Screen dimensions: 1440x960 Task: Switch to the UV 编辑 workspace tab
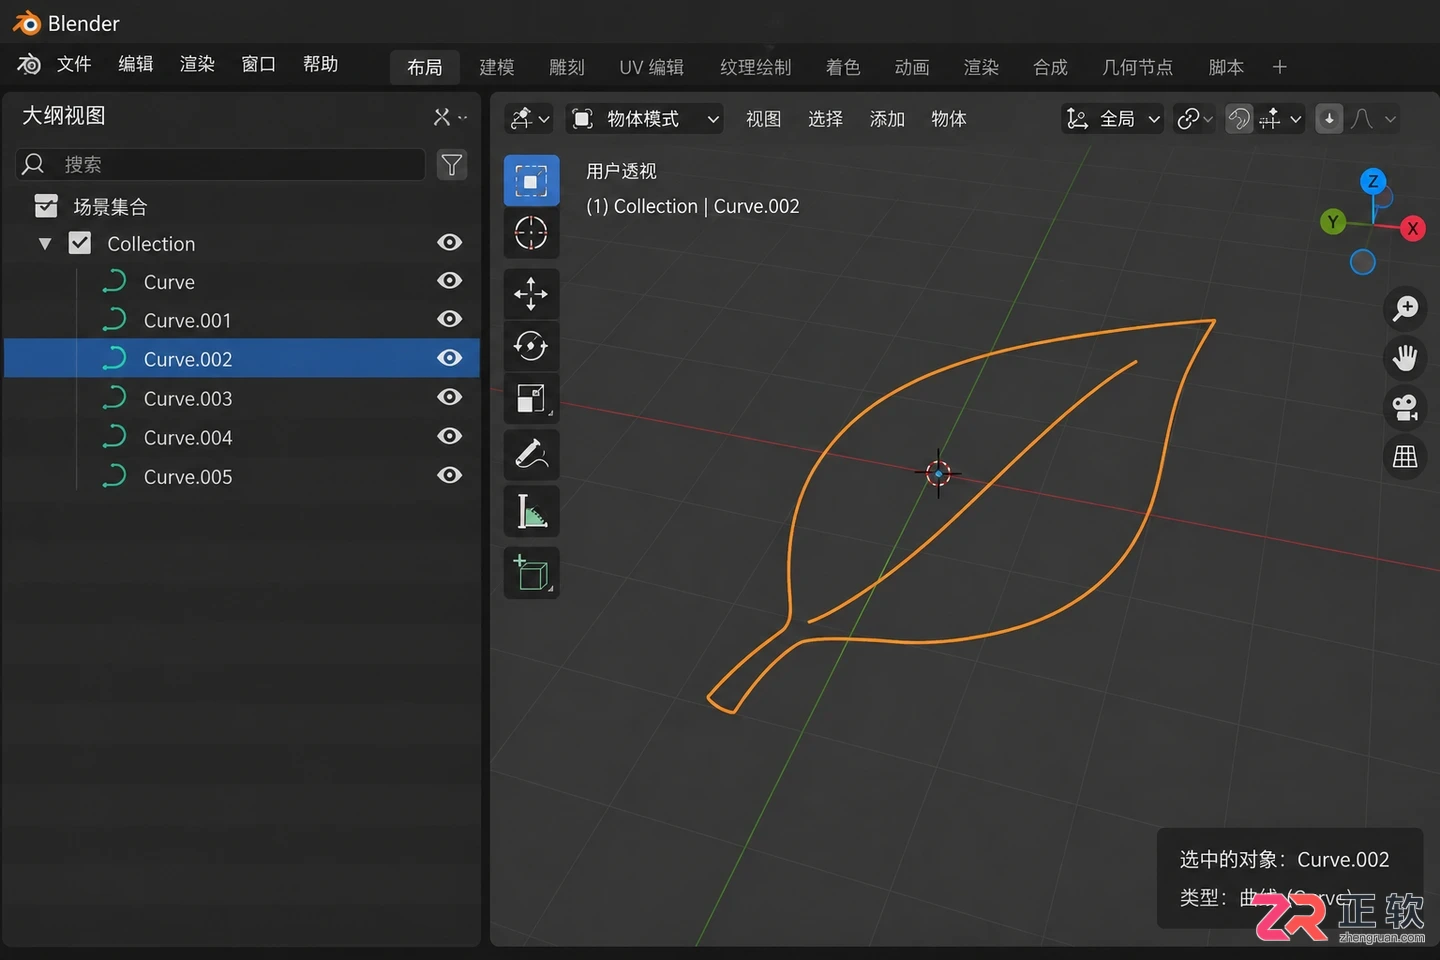652,67
